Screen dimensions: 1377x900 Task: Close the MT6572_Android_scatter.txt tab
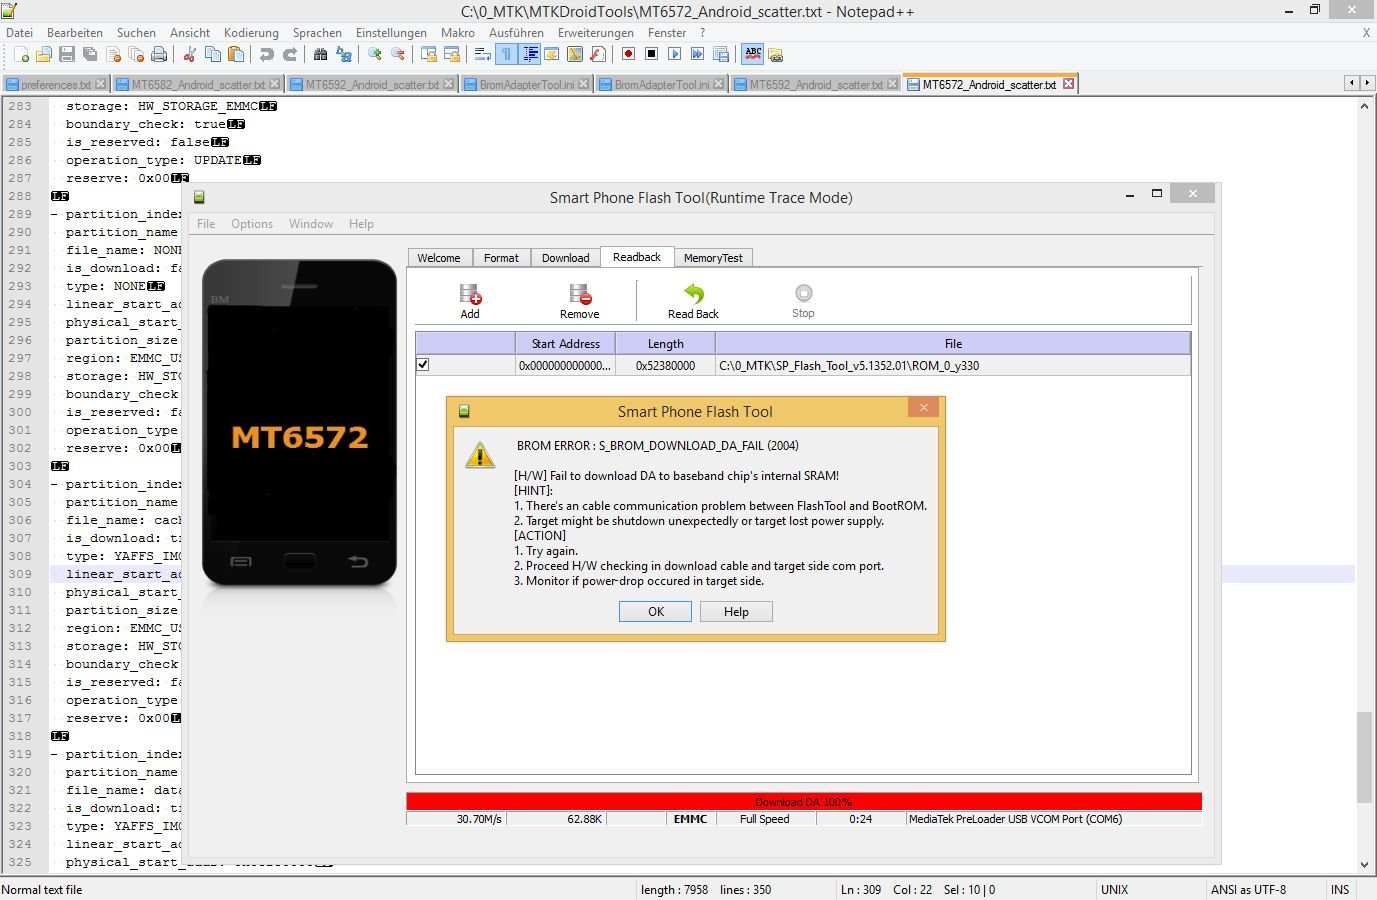(x=1068, y=84)
